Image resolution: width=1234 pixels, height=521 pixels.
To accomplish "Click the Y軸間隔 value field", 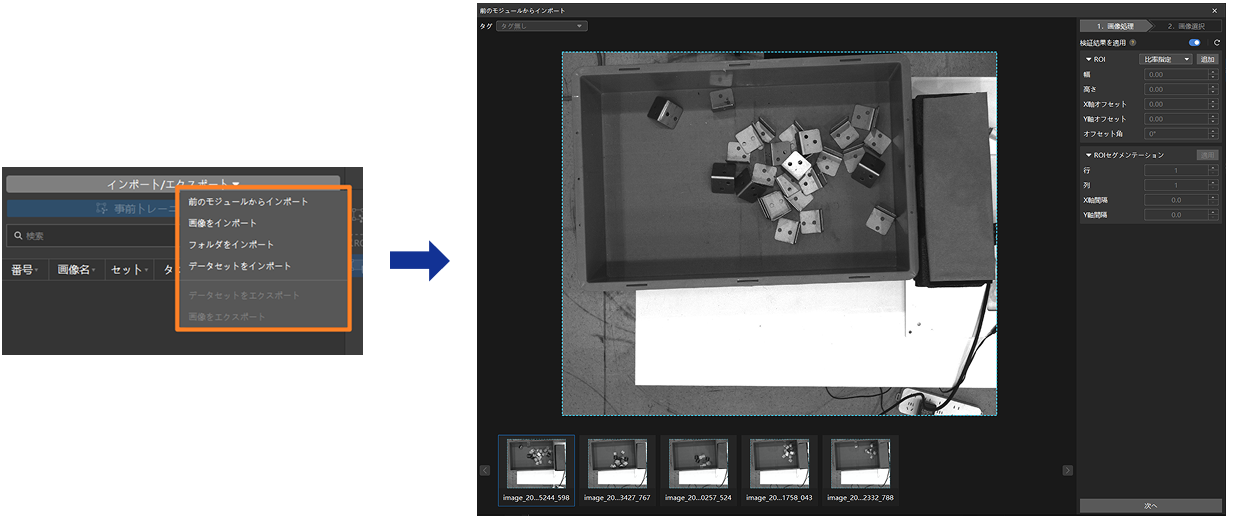I will pos(1176,214).
